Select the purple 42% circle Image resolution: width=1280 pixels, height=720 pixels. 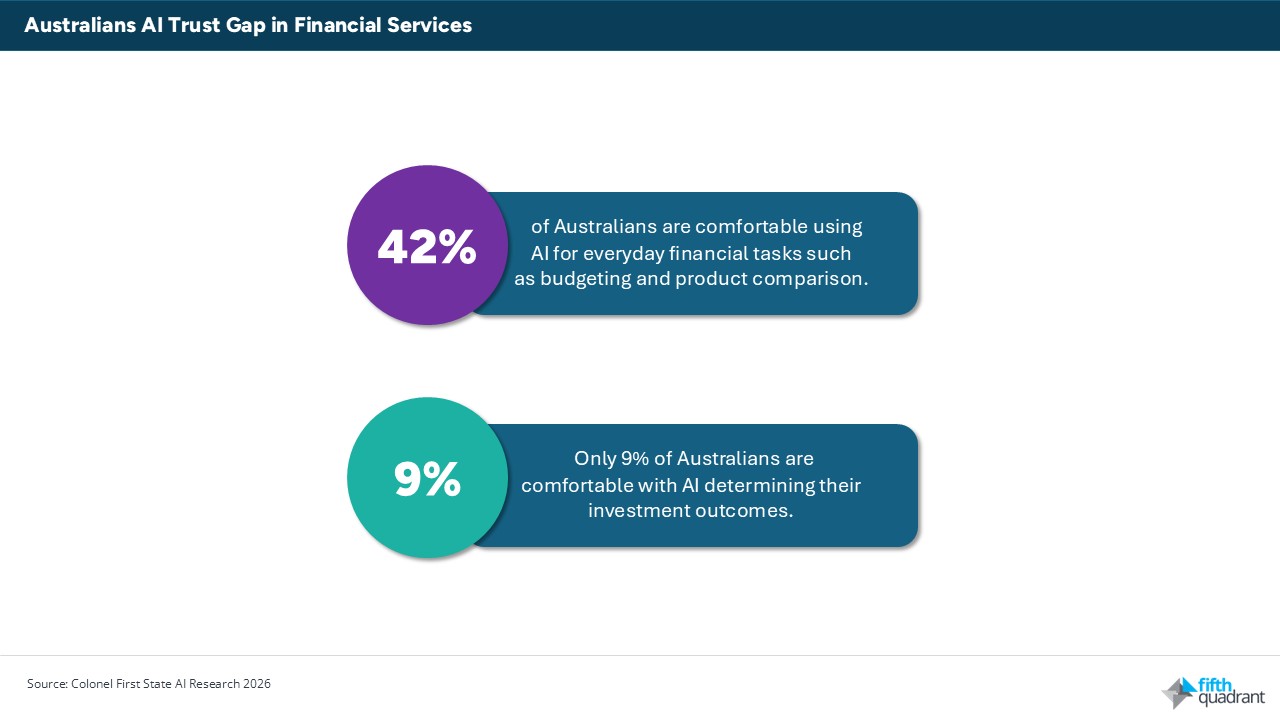coord(427,245)
